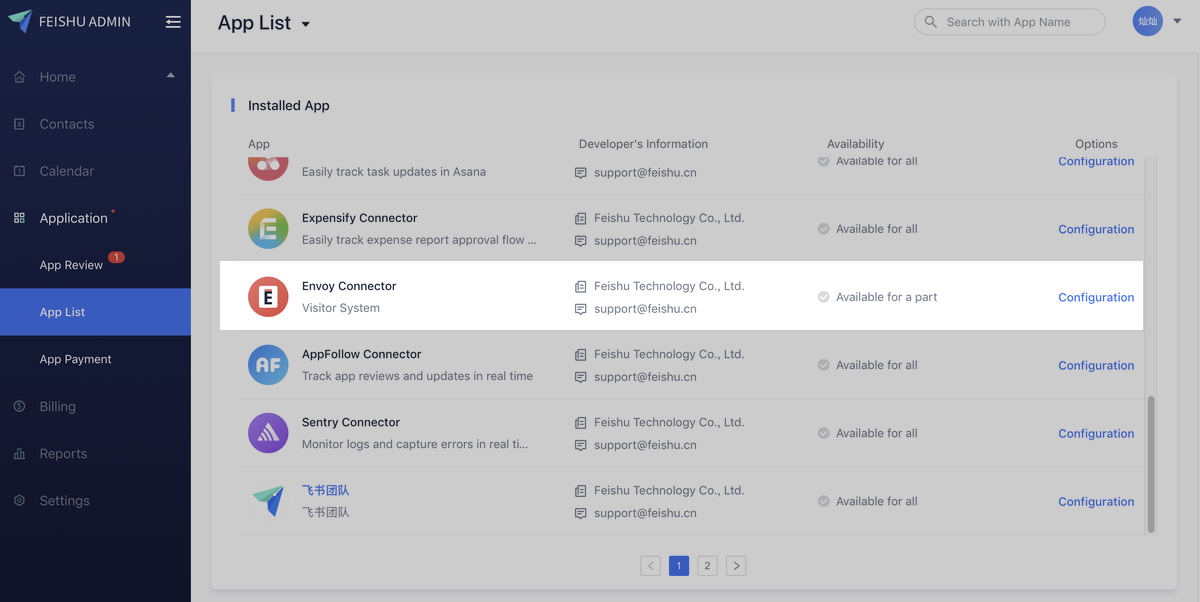Click the Billing sidebar icon
Screen dimensions: 1200x602
(x=19, y=406)
